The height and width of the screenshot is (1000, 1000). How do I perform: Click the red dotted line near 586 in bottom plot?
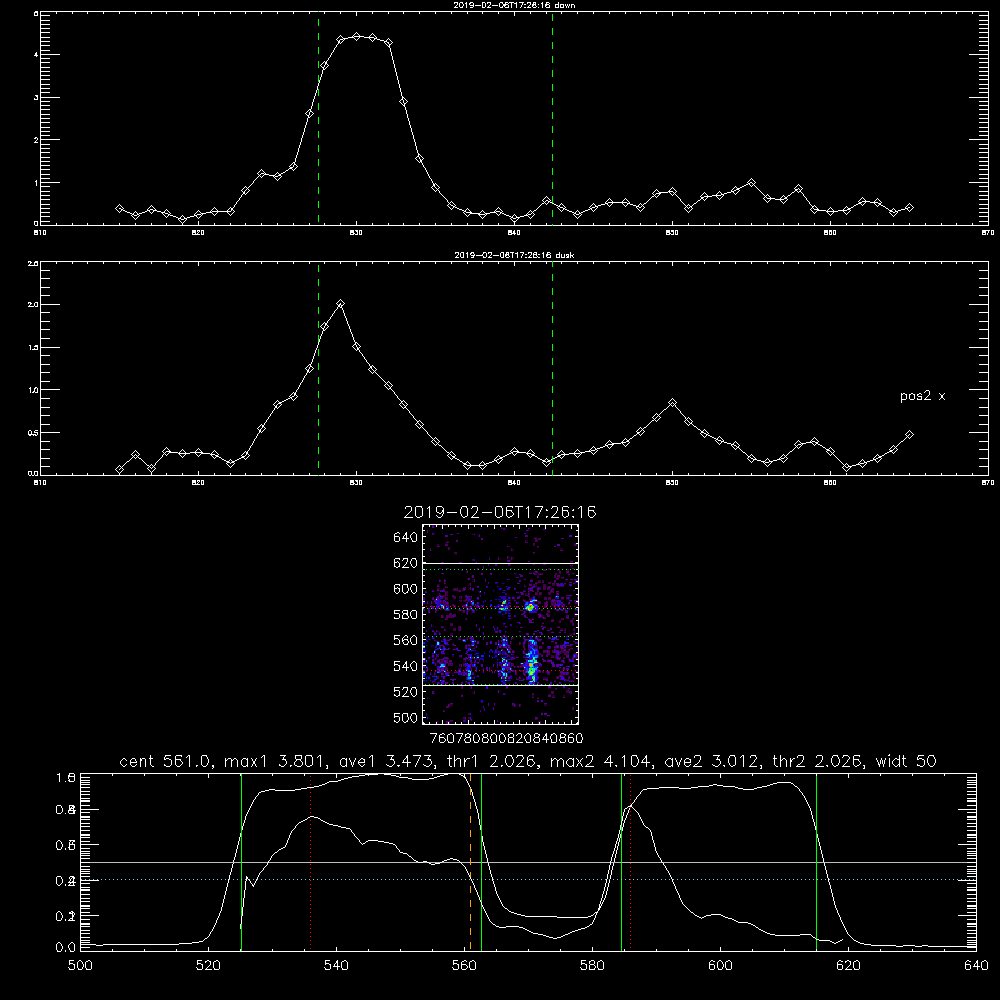pyautogui.click(x=630, y=861)
